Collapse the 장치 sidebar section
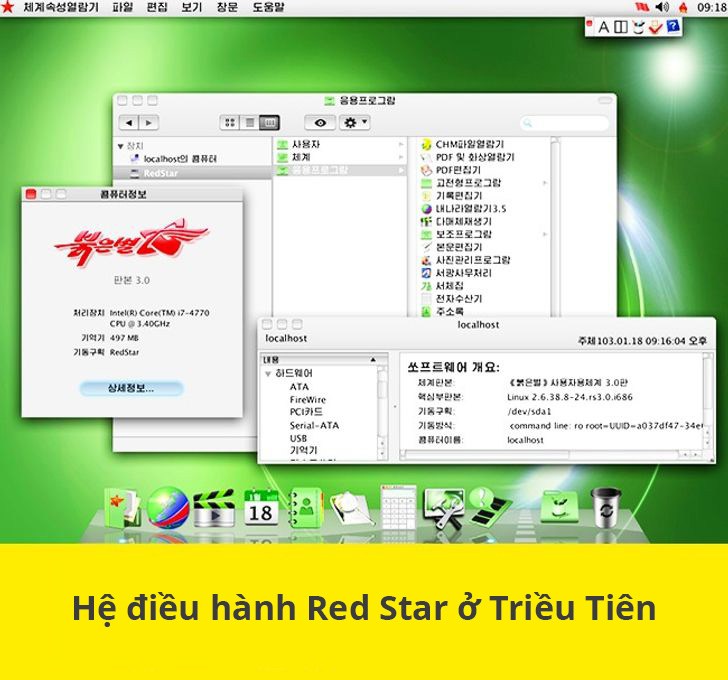Screen dimensions: 728x680 [120, 146]
